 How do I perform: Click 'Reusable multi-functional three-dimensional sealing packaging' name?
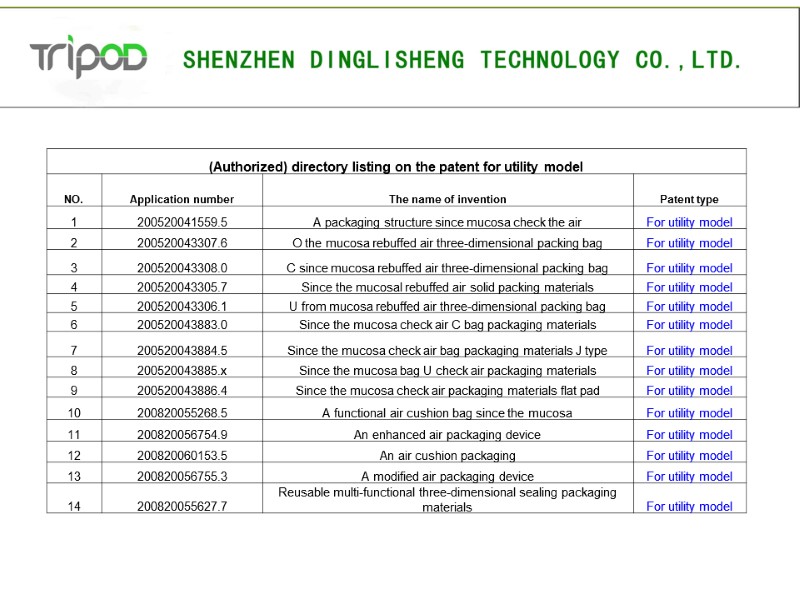tap(447, 499)
